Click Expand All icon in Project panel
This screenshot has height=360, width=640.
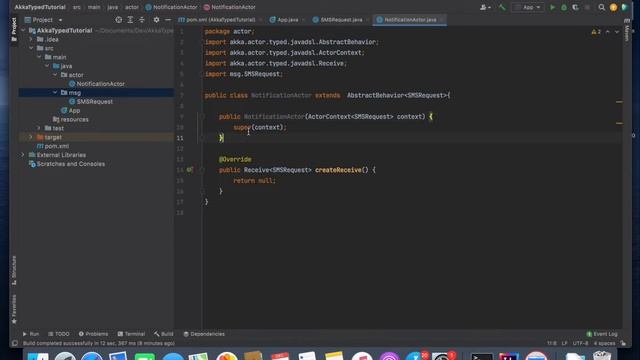tap(130, 20)
